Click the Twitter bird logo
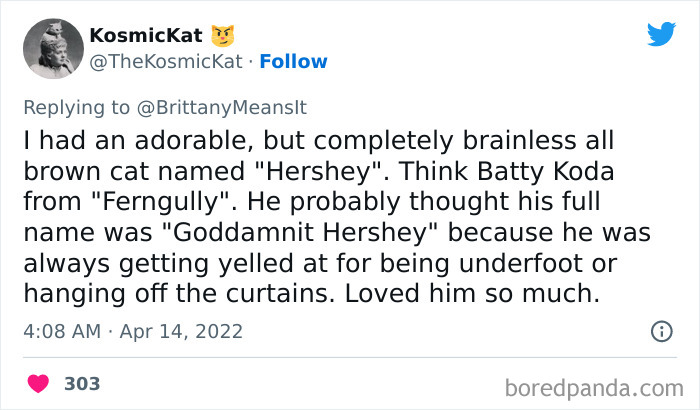The image size is (700, 410). pos(661,35)
